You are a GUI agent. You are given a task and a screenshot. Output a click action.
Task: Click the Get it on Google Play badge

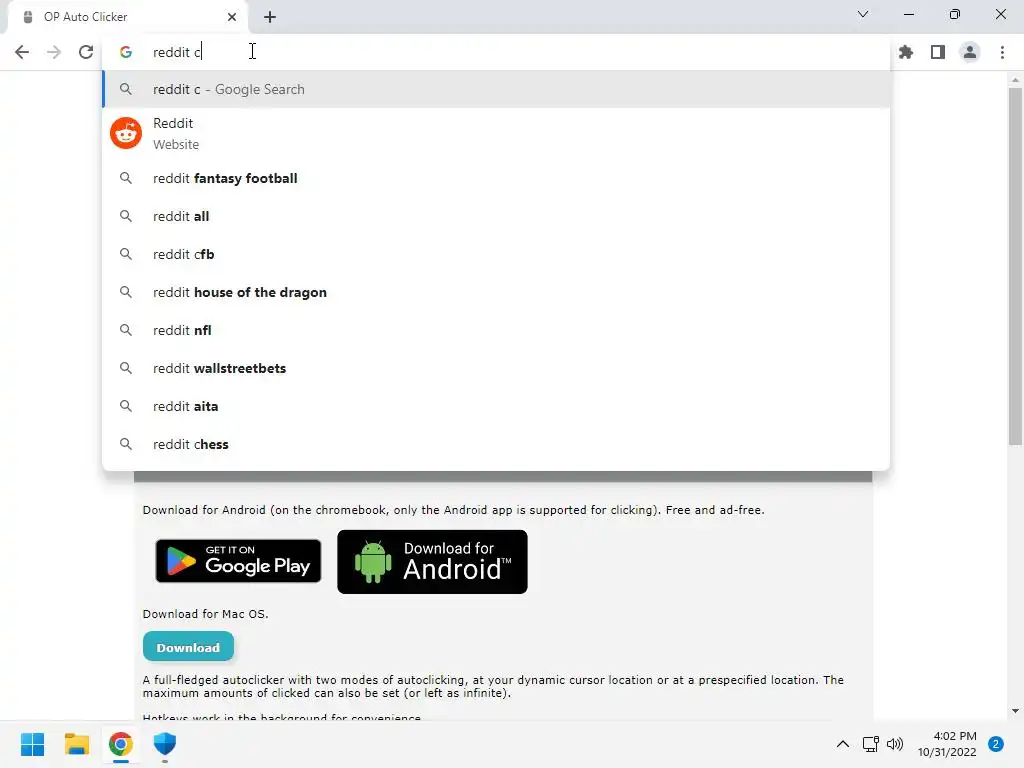(x=238, y=561)
